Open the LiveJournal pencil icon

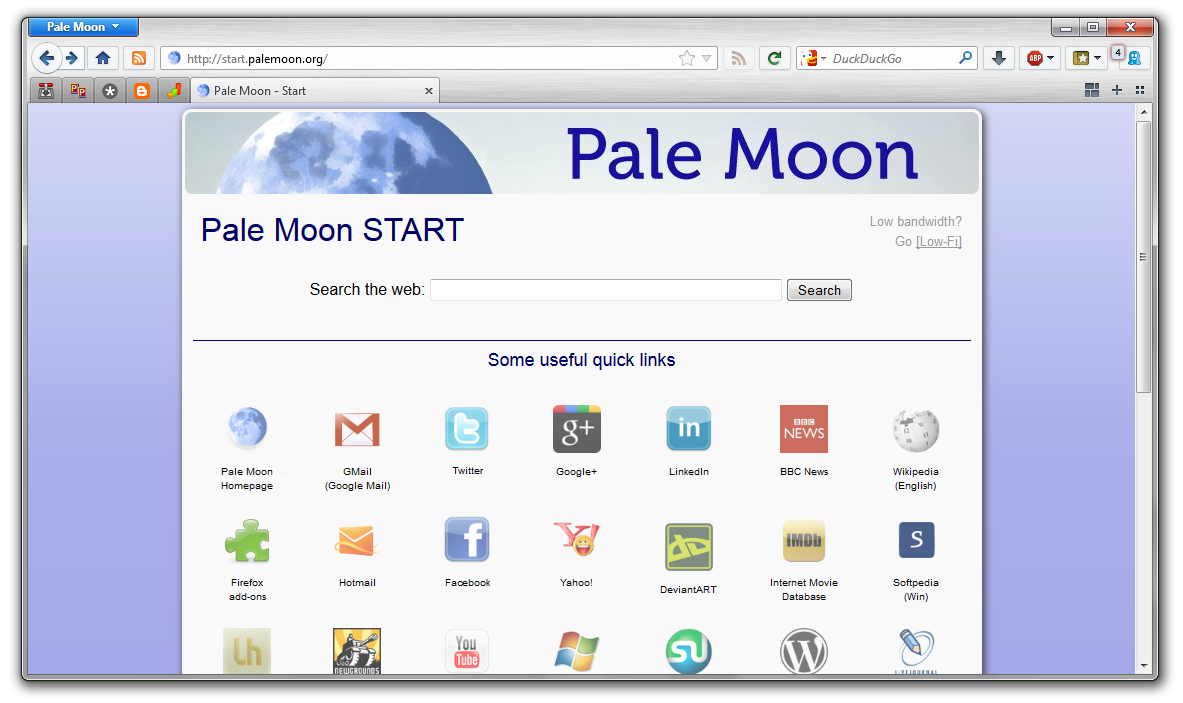tap(916, 651)
